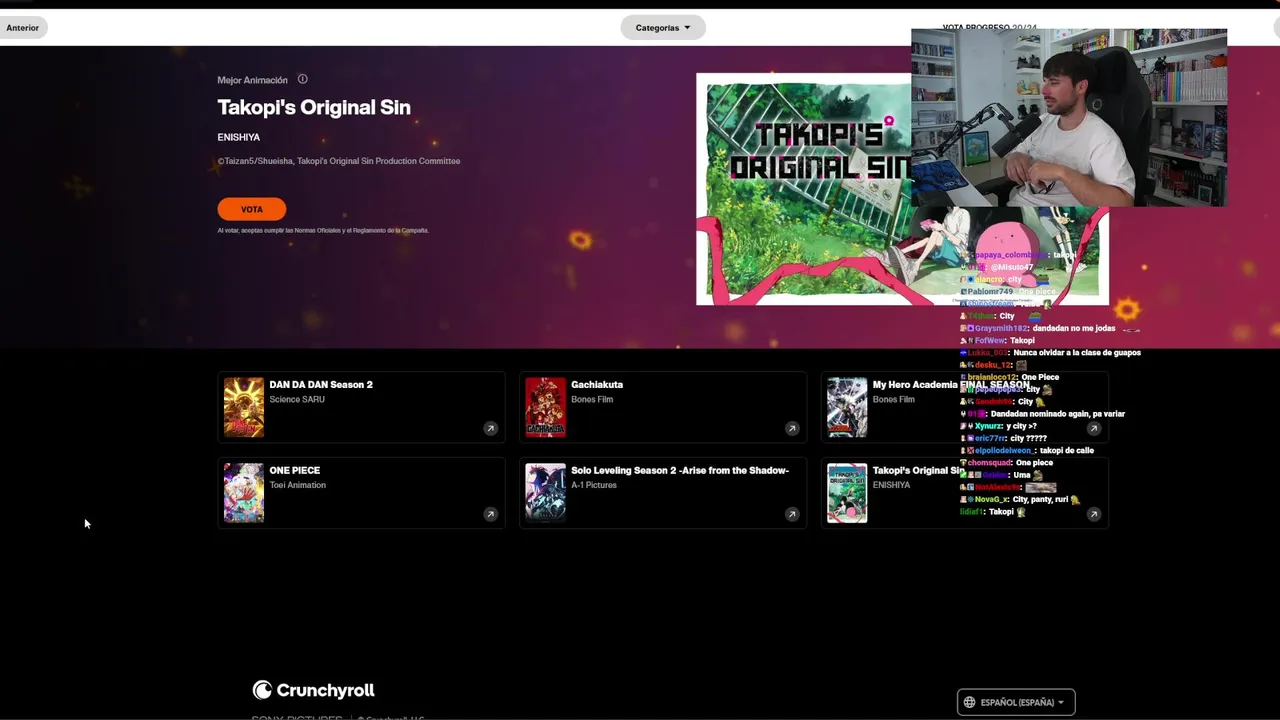Image resolution: width=1280 pixels, height=720 pixels.
Task: Open the My Hero Academia arrow icon
Action: point(1094,428)
